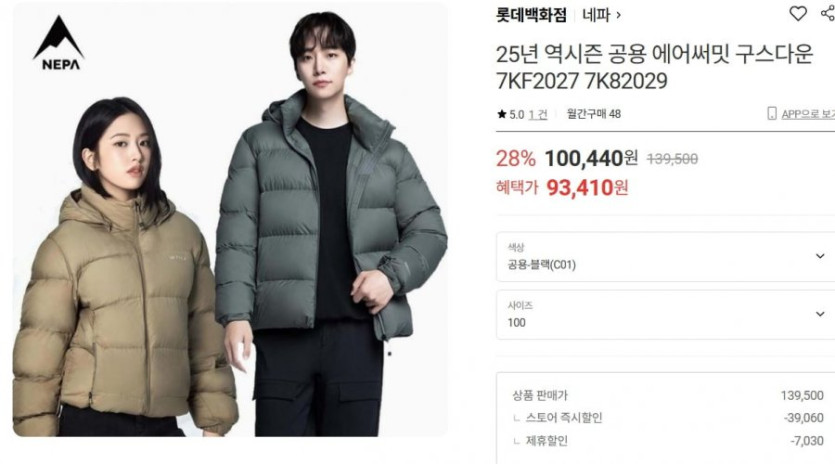The height and width of the screenshot is (464, 835).
Task: Open the 1건 review count link
Action: (538, 115)
